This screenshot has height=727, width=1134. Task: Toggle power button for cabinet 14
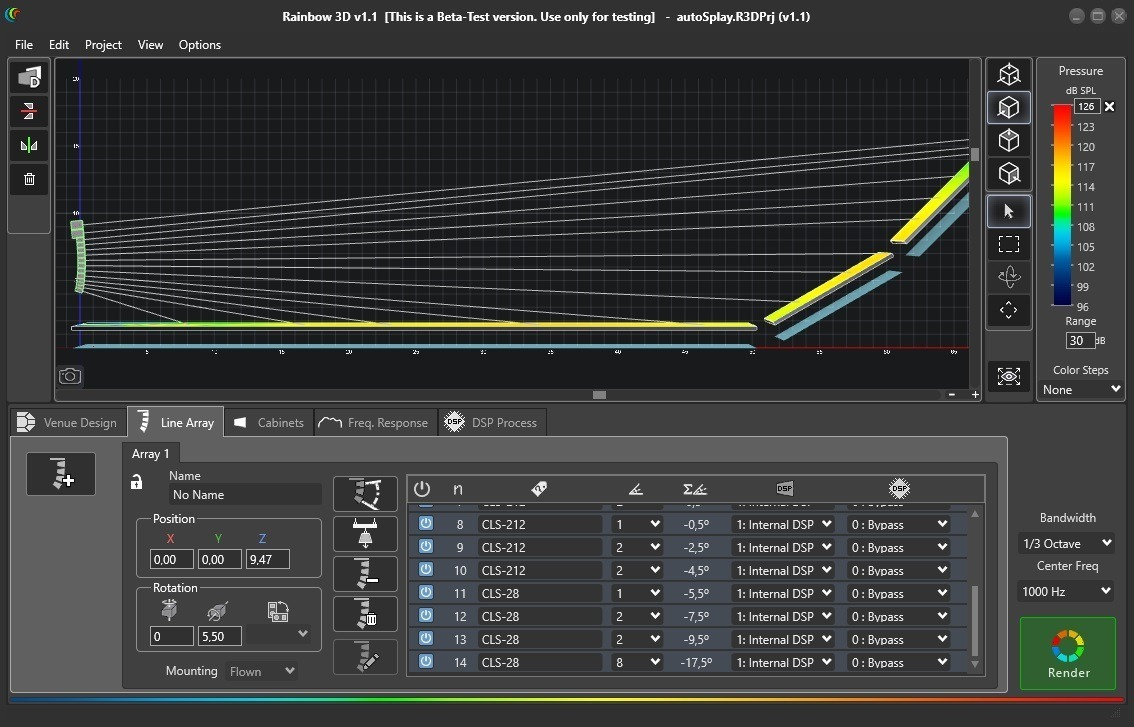pyautogui.click(x=426, y=662)
